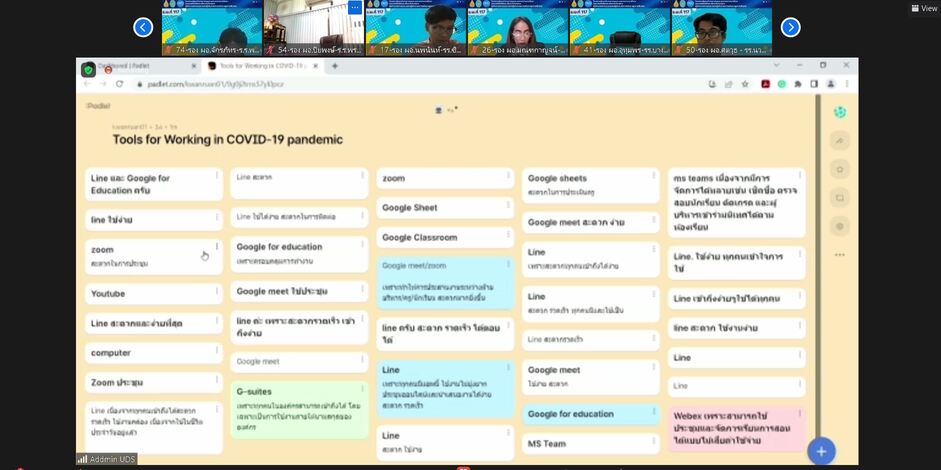Click the participant video thumbnail numbered 26
941x470 pixels.
(x=517, y=28)
